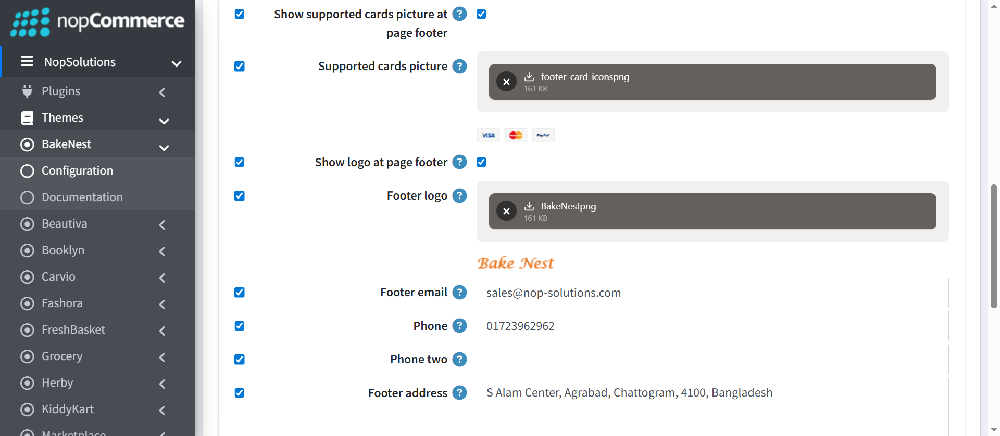Screen dimensions: 1000x436
Task: Open the Documentation menu item
Action: [x=82, y=197]
